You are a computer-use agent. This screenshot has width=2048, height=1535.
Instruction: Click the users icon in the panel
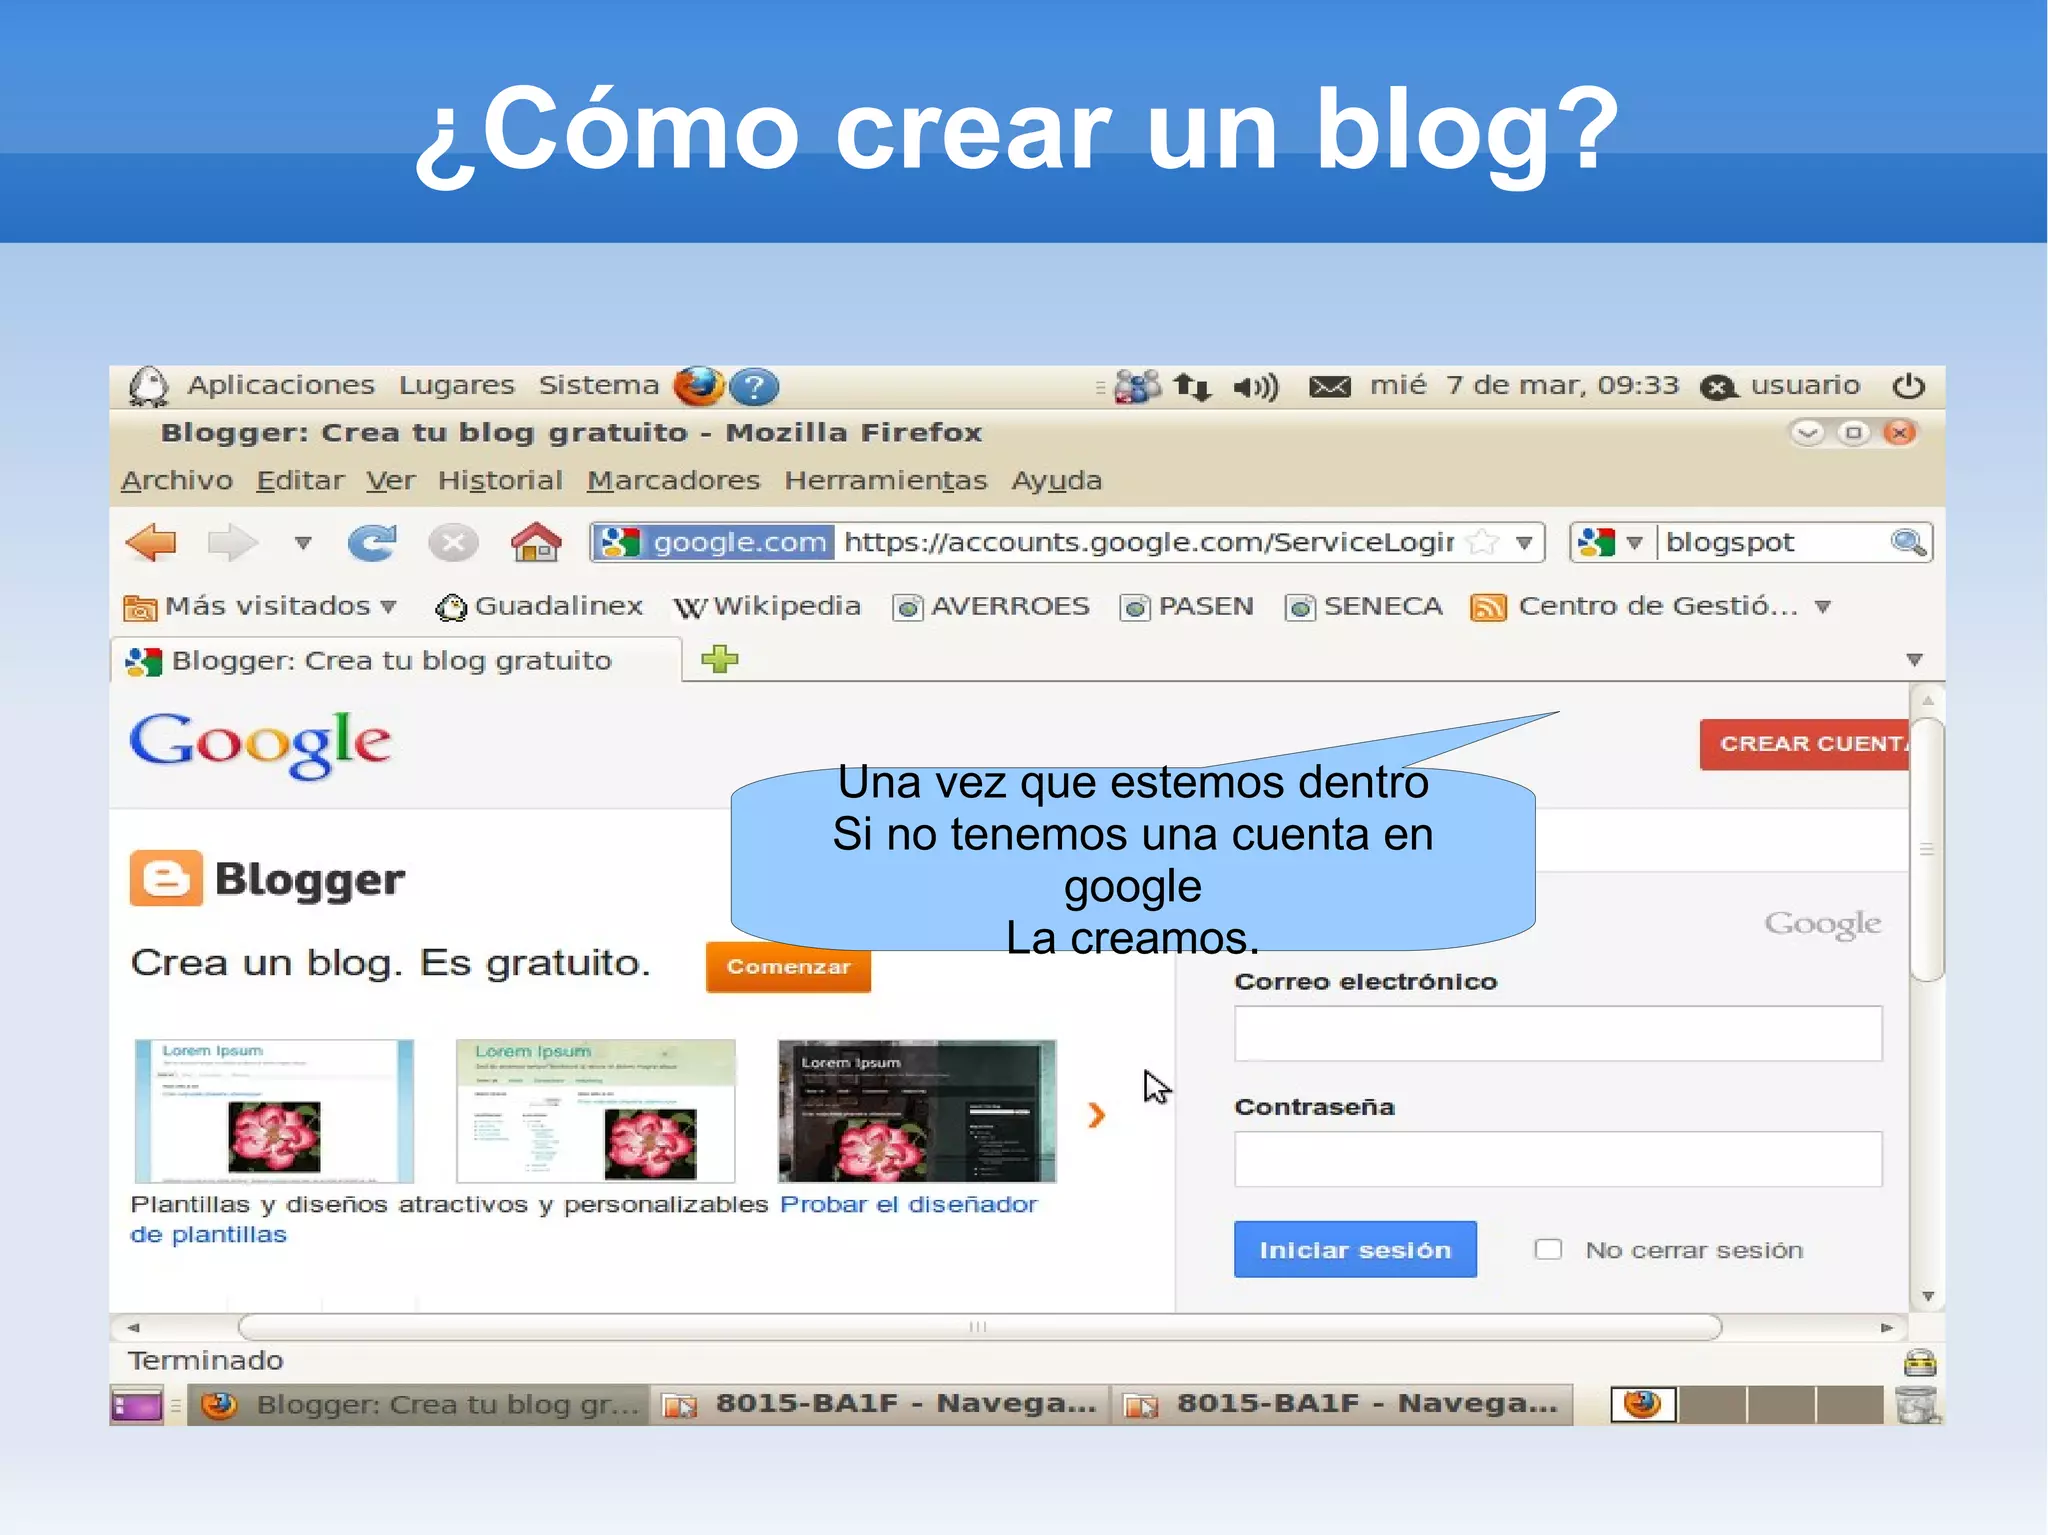coord(1138,386)
